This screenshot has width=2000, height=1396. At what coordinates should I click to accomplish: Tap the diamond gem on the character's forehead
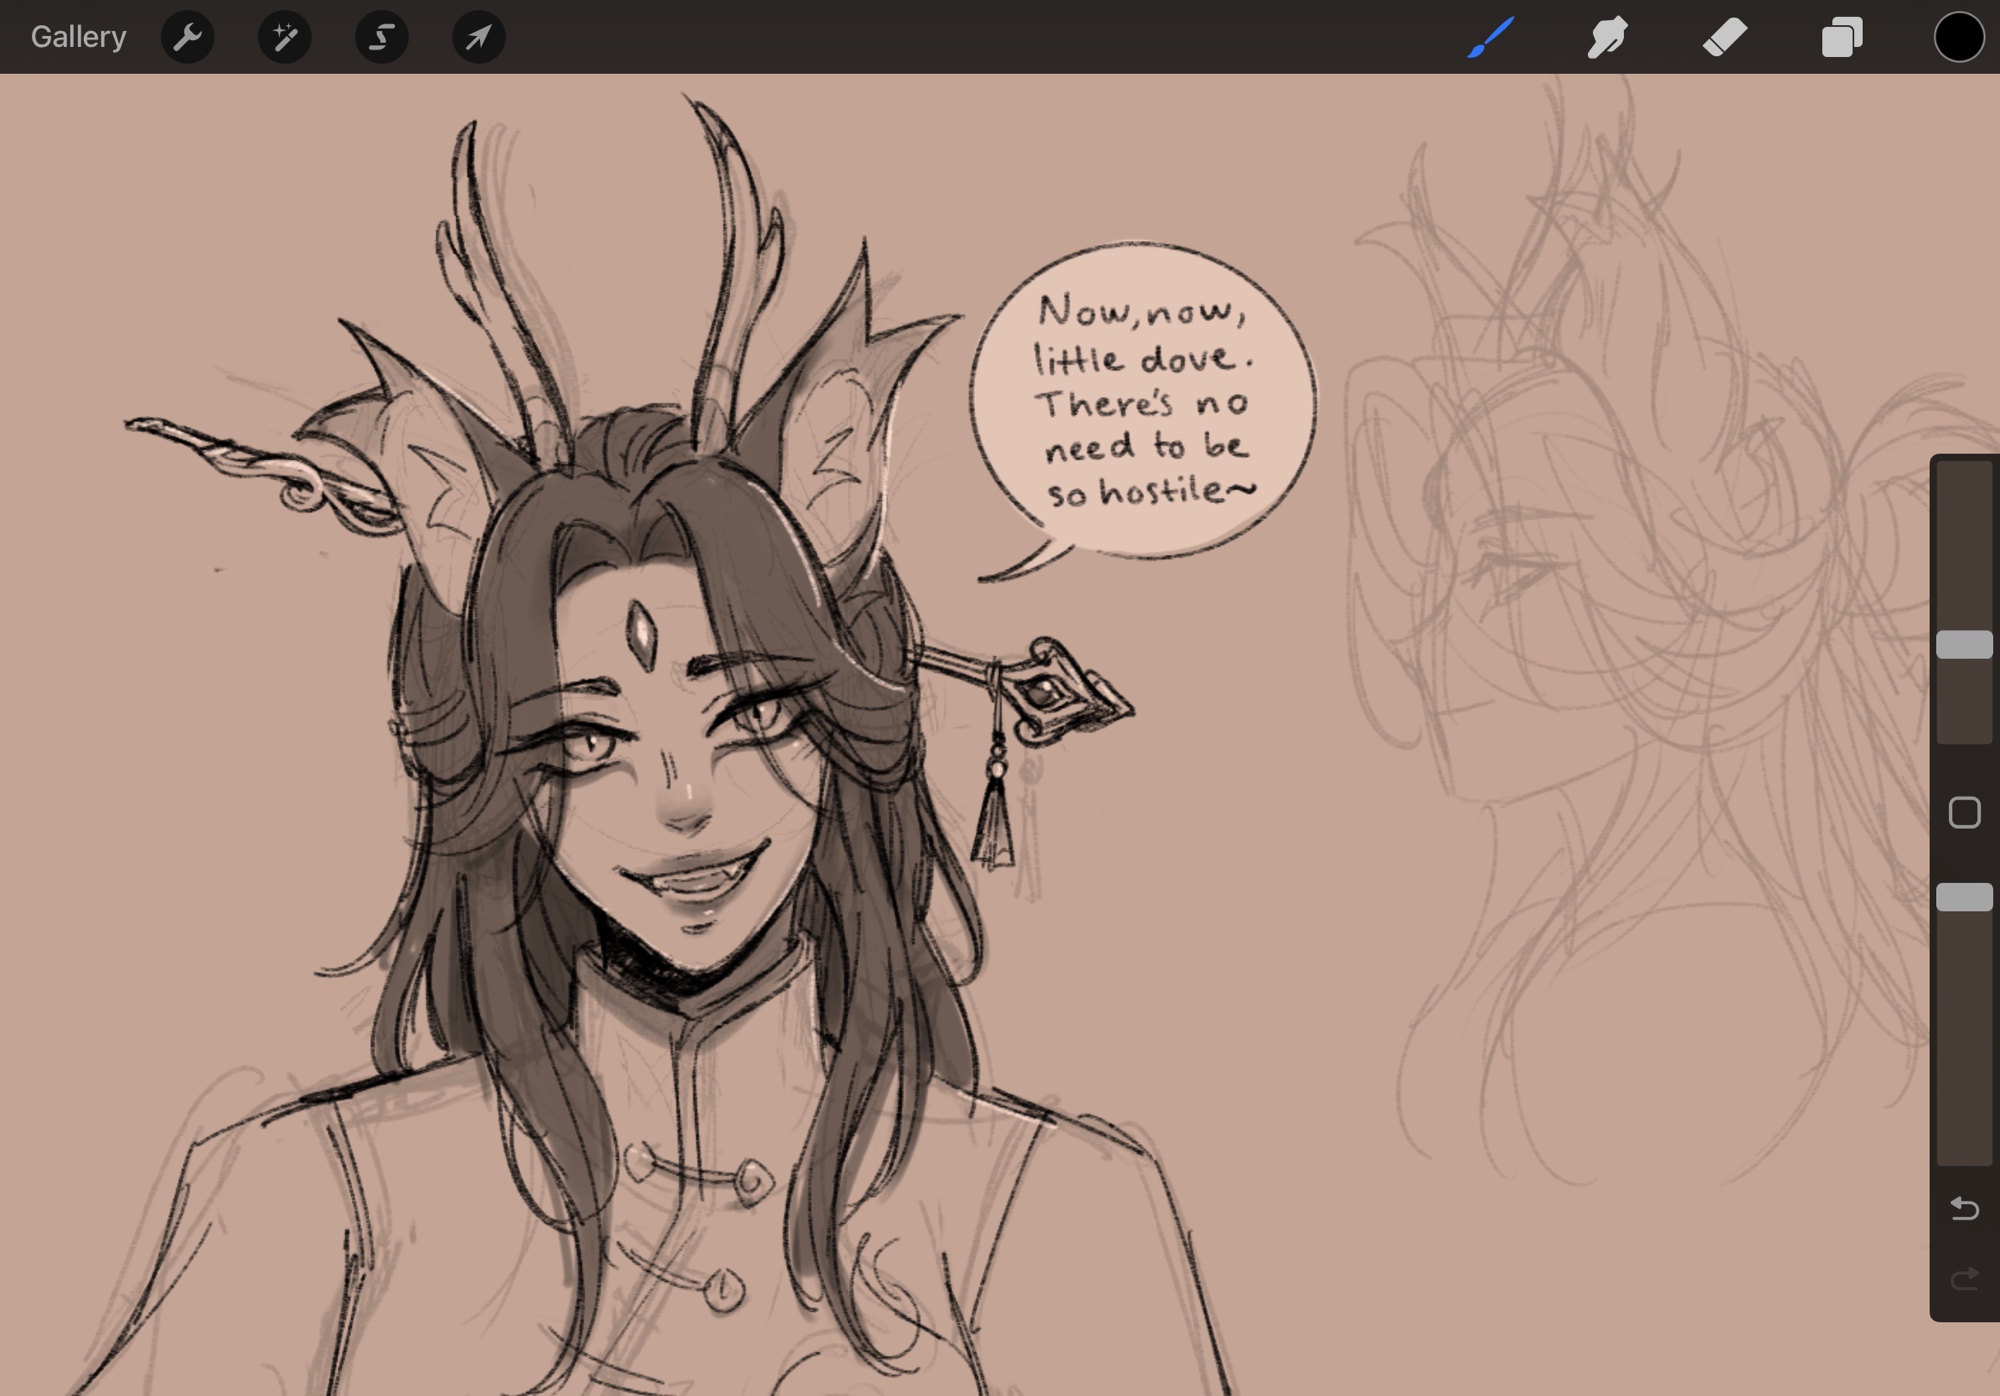click(x=640, y=633)
